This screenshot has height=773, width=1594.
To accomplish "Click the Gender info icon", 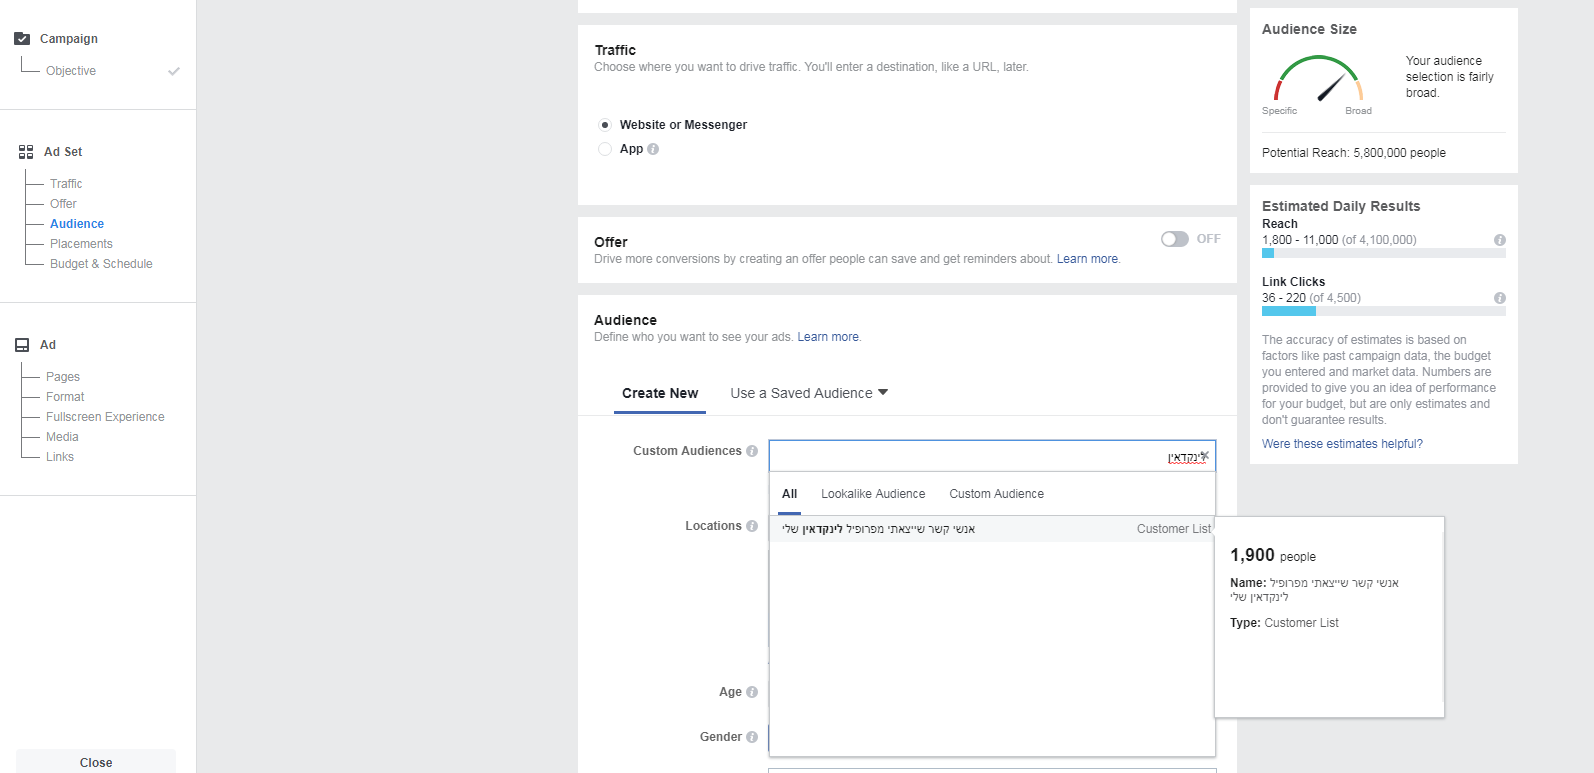I will [752, 737].
